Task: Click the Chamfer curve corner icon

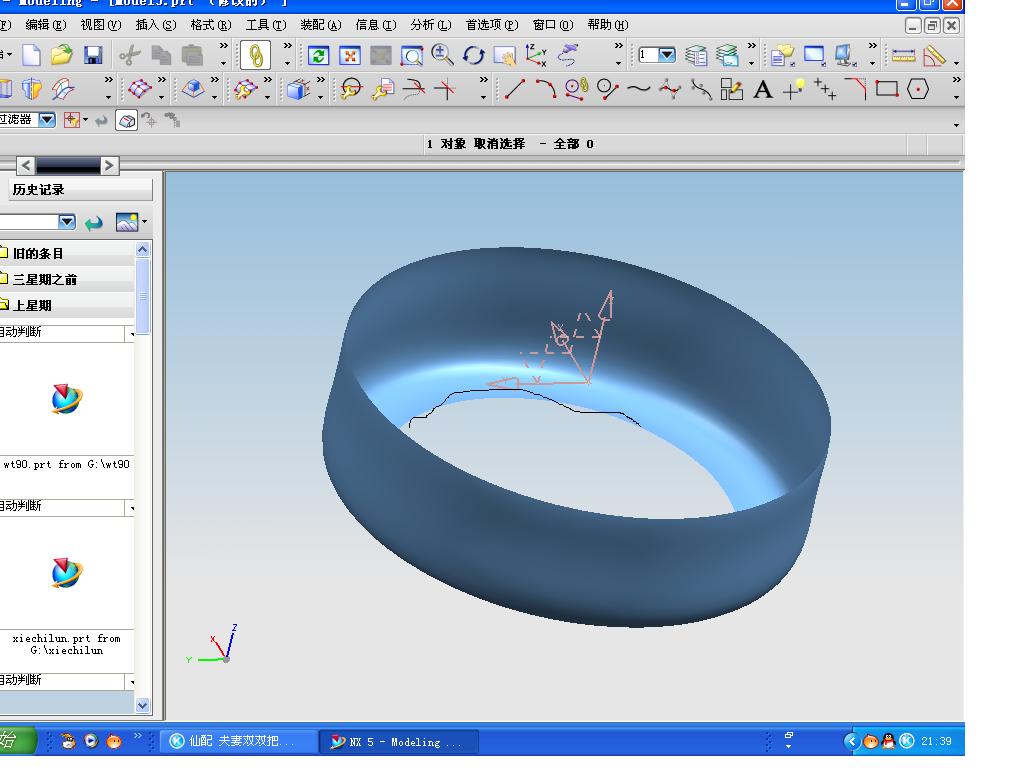Action: click(x=856, y=89)
